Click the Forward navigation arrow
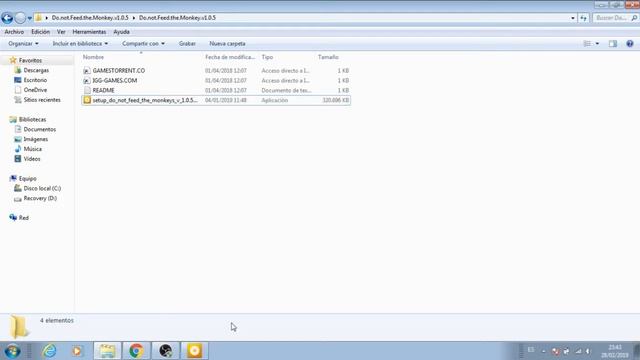This screenshot has width=640, height=360. point(20,18)
